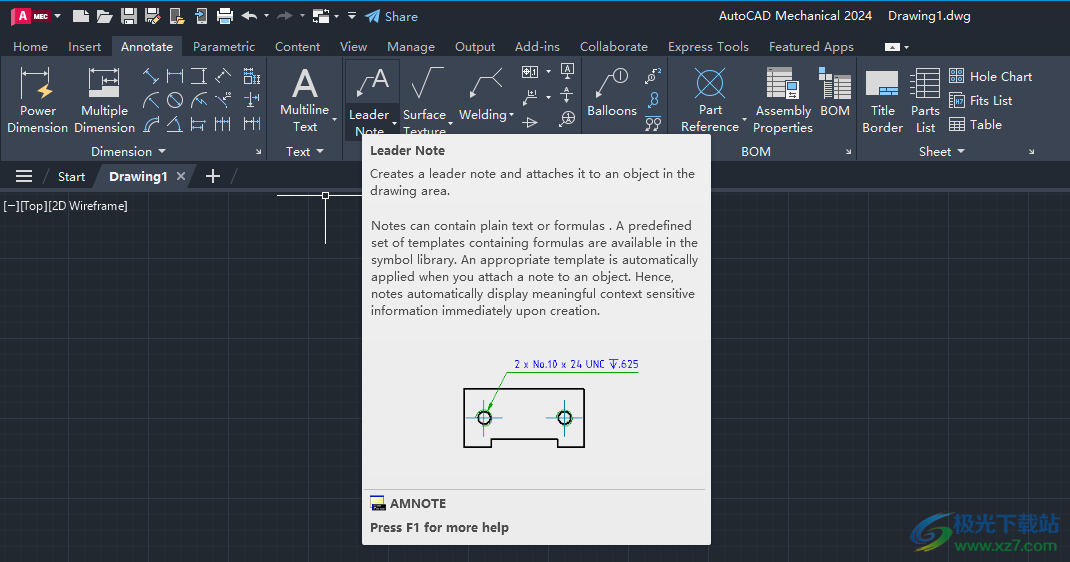Click the Surface Texture symbol tool

point(424,101)
